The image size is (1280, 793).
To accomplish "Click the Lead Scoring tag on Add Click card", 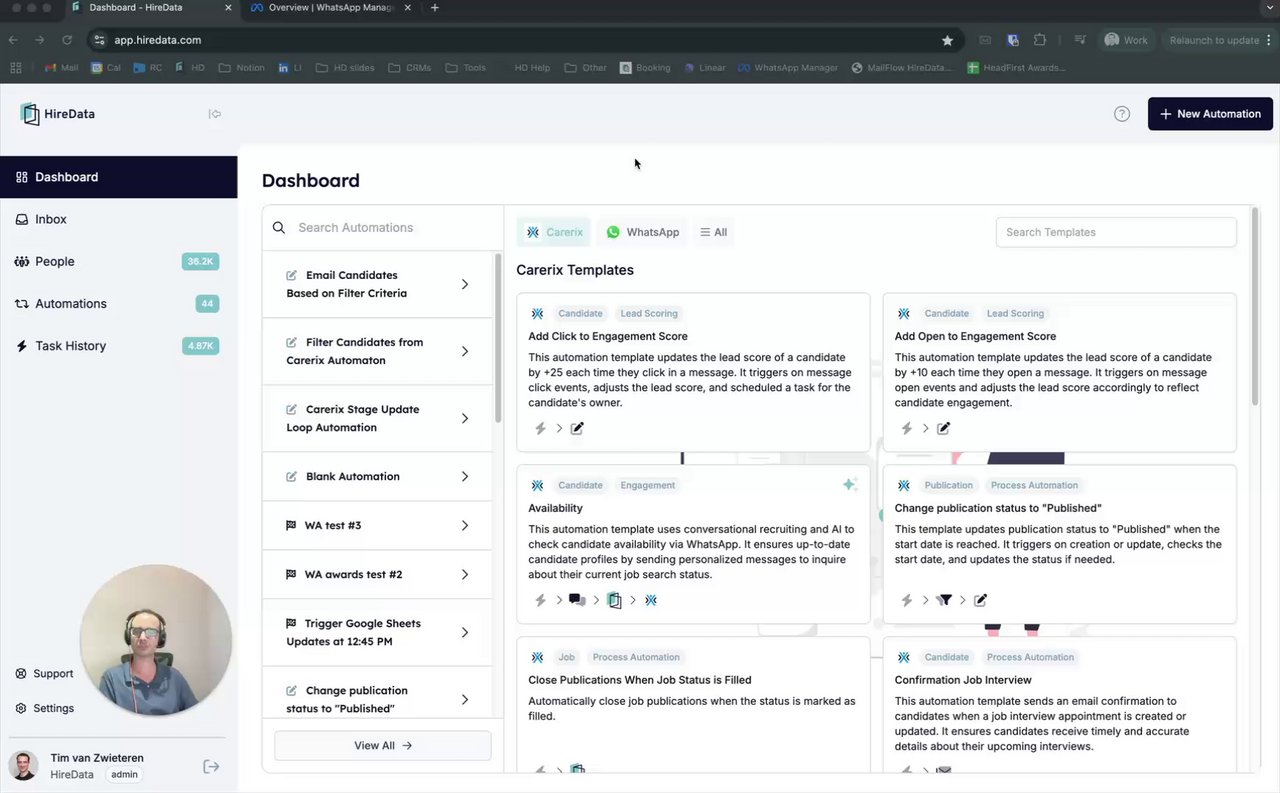I will click(648, 313).
